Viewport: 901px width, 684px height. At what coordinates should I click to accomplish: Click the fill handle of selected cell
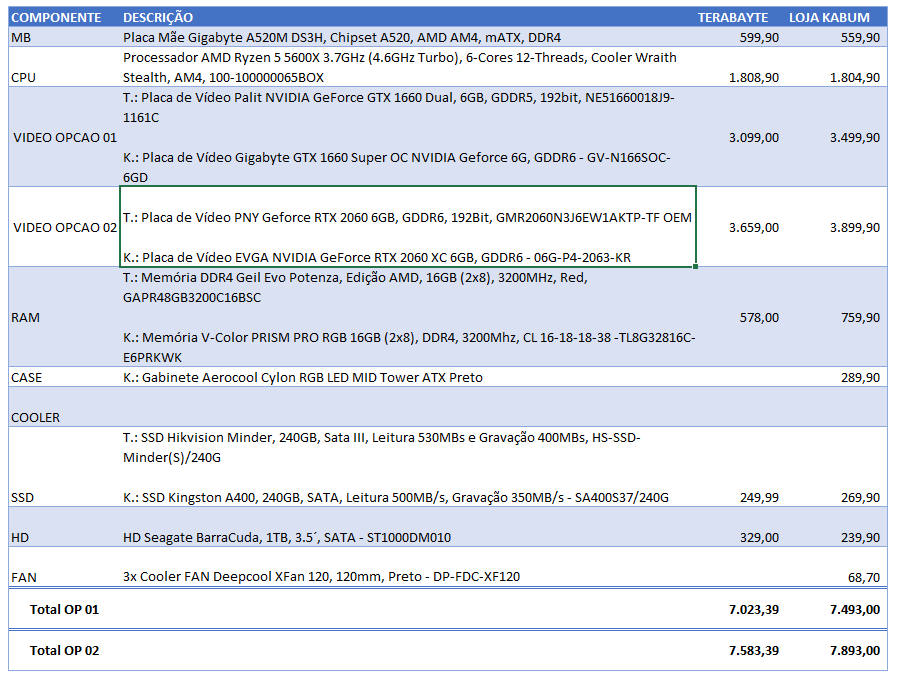point(695,267)
